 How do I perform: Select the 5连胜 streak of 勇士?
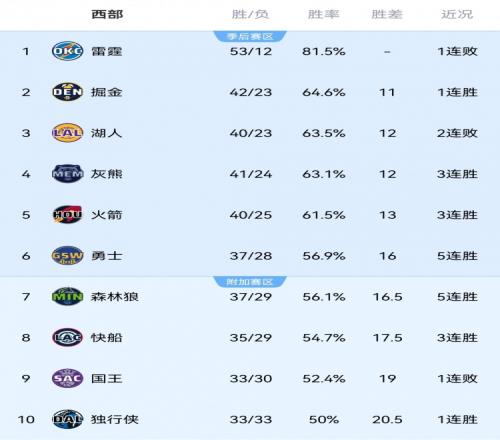457,256
